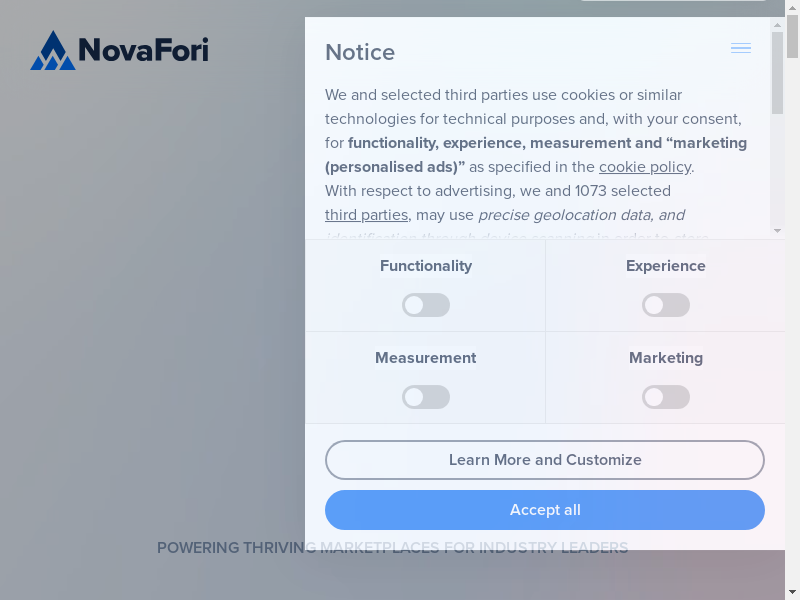This screenshot has width=800, height=600.
Task: Click the Notice text scroll-down arrow
Action: click(x=777, y=231)
